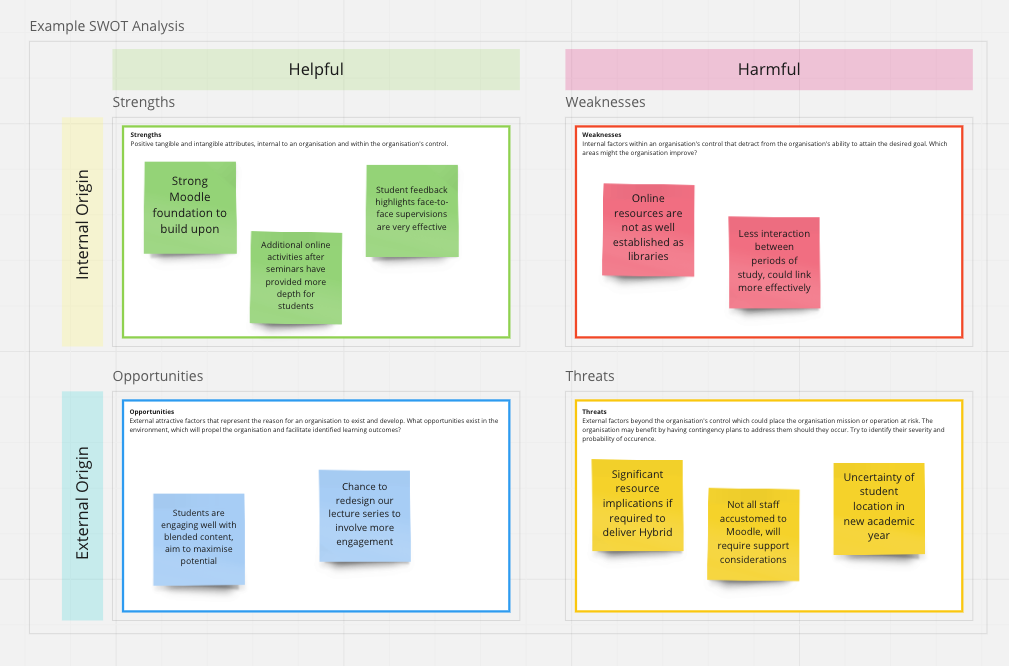1009x666 pixels.
Task: Click the 'Additional online activities after seminars' sticky note
Action: point(296,276)
